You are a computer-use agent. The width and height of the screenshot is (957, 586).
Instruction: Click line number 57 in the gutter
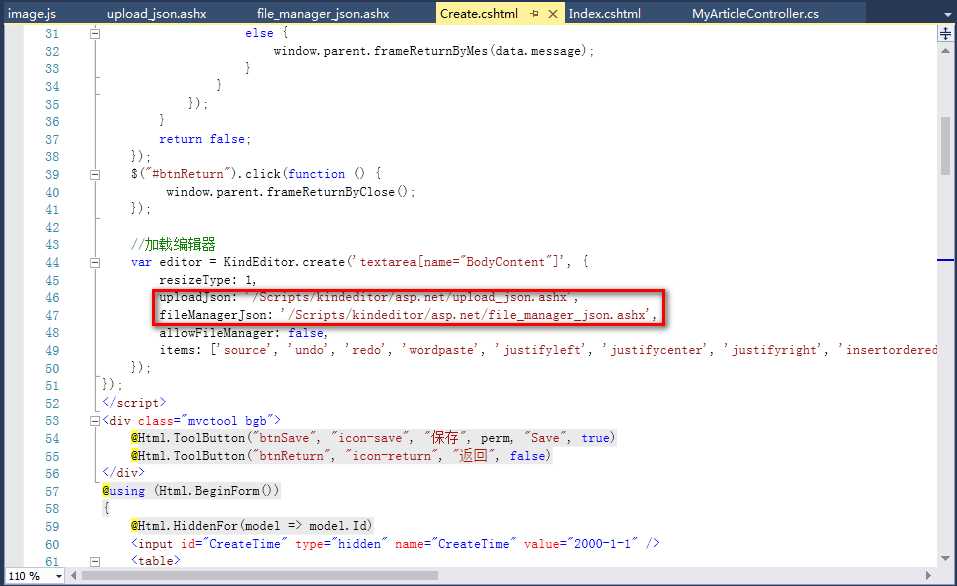point(52,491)
